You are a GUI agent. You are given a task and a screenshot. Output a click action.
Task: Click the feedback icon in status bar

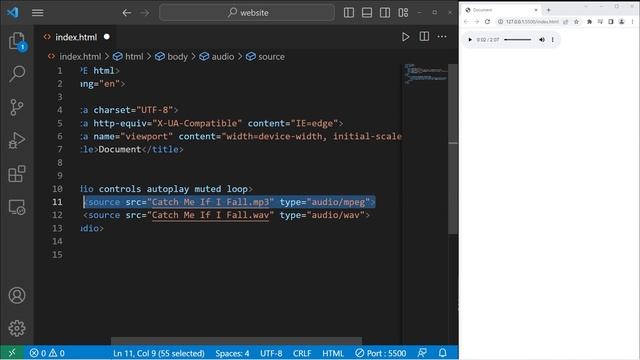(422, 353)
